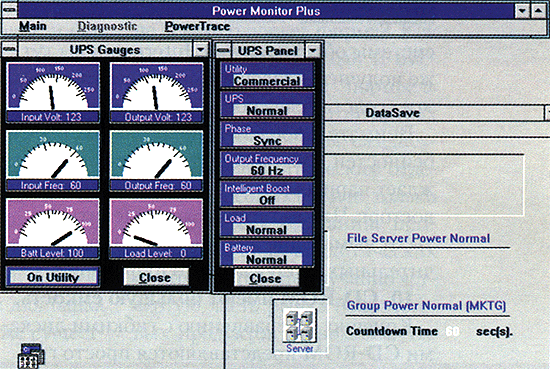Click Group Power Normal (MKTG) message

[426, 306]
